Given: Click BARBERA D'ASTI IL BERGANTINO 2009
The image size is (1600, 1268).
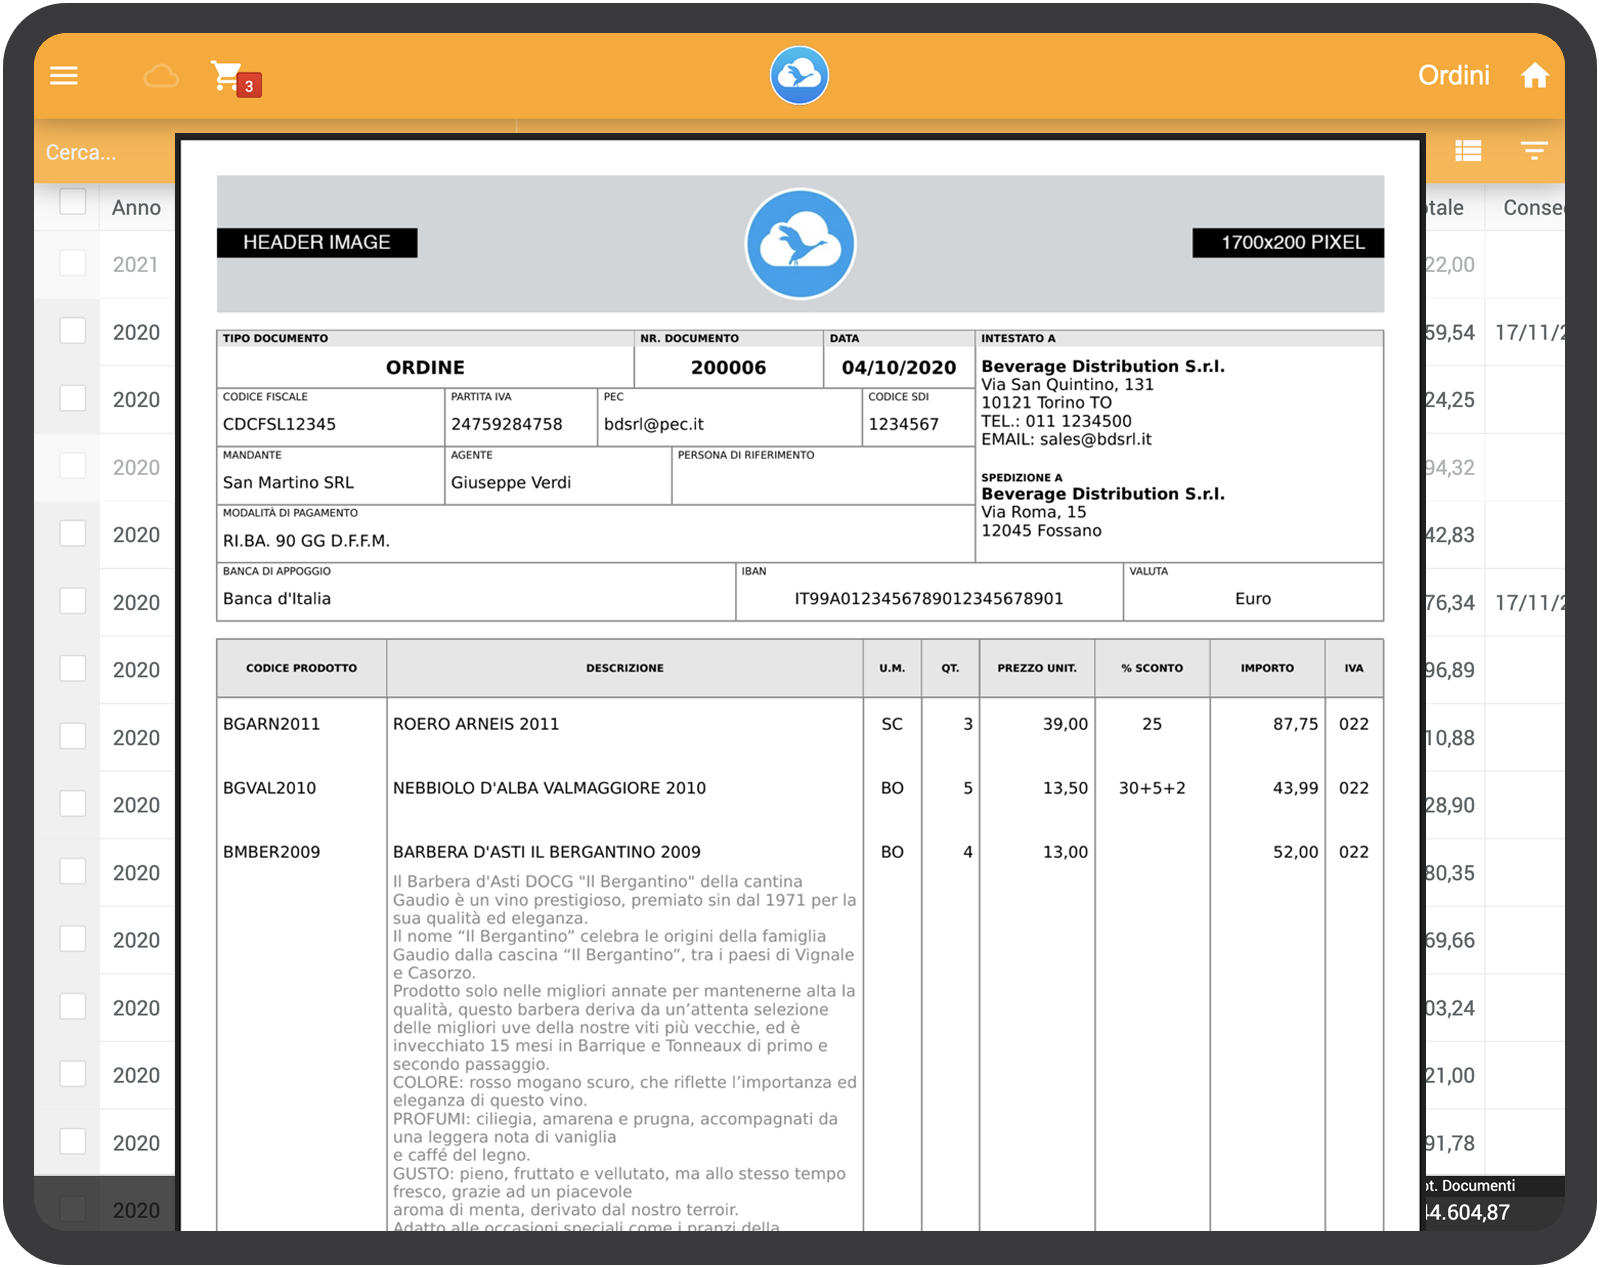Looking at the screenshot, I should pos(547,852).
